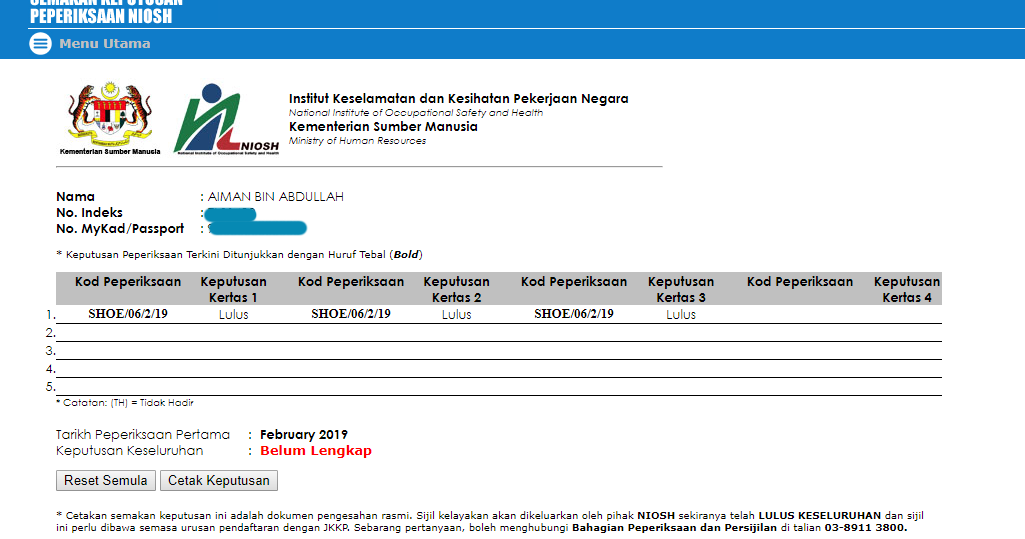Click the red Belum Lengkap status

tap(316, 451)
